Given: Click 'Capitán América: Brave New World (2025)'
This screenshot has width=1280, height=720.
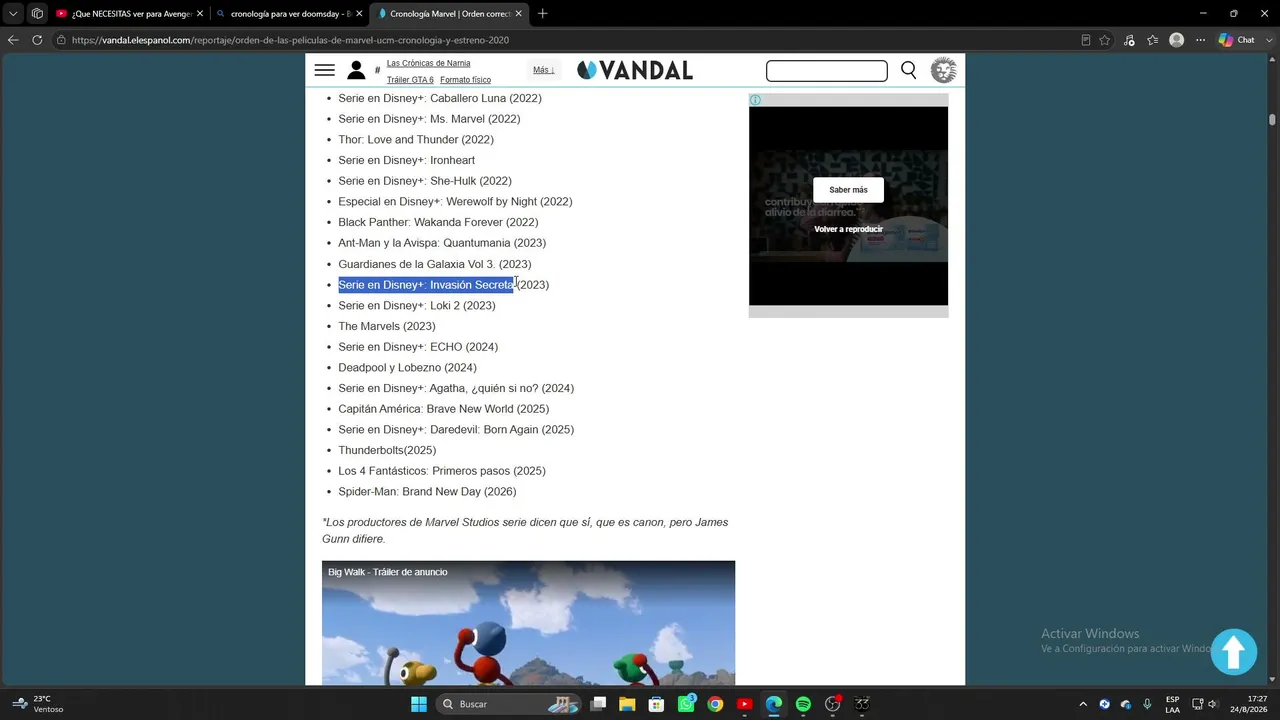Looking at the screenshot, I should [443, 409].
